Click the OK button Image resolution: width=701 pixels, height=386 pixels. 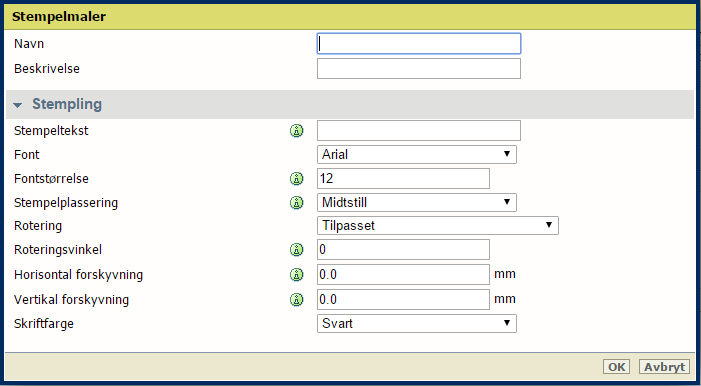pos(617,367)
